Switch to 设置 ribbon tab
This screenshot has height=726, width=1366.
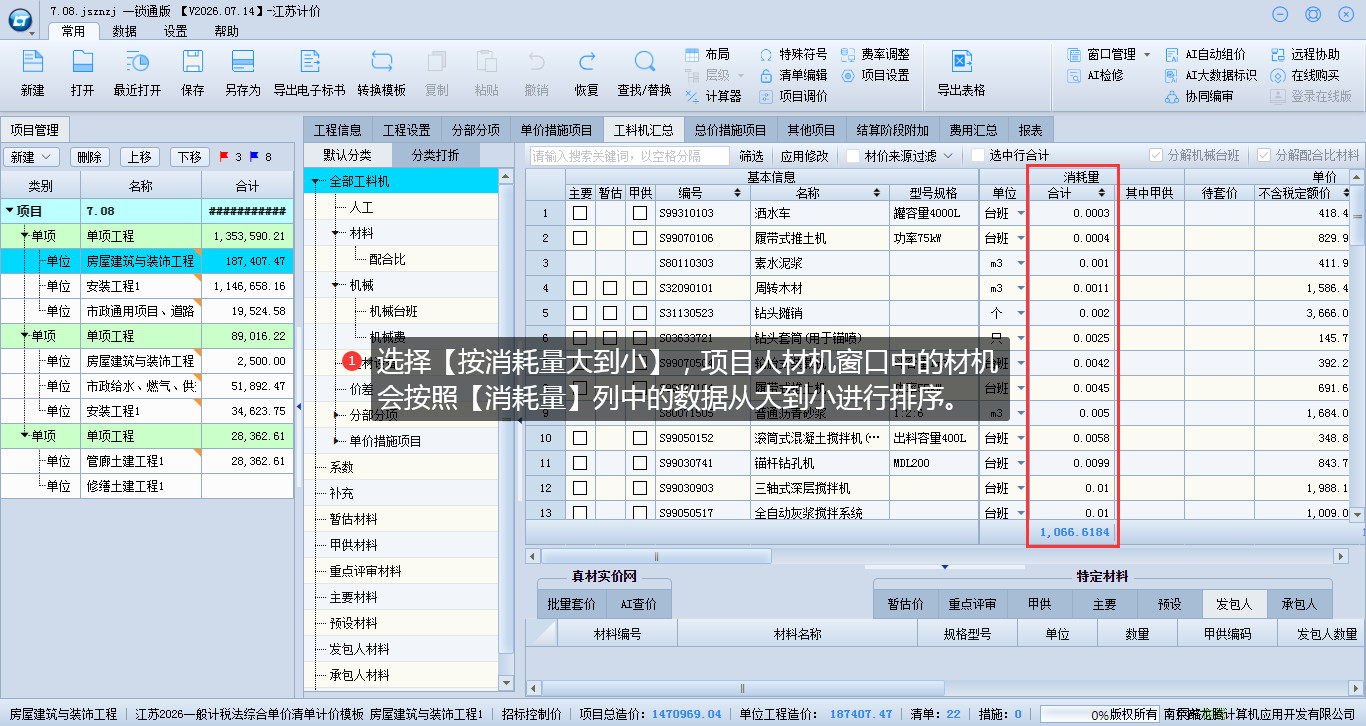point(175,31)
